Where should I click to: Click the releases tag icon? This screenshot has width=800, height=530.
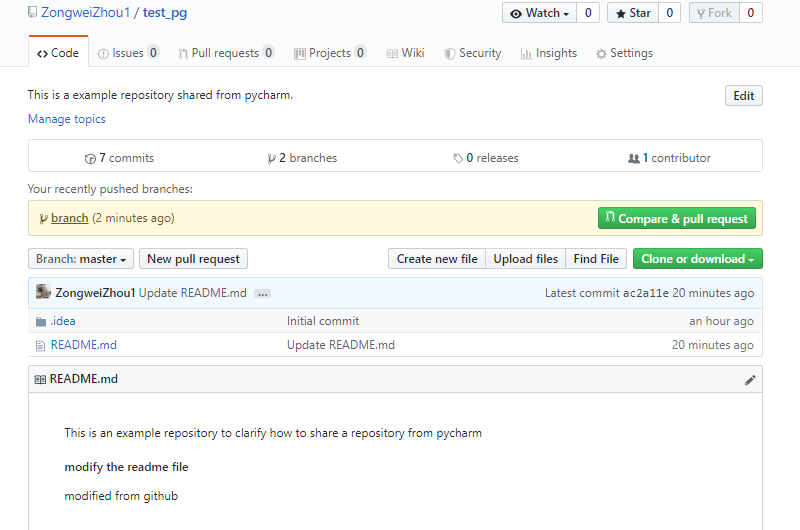click(458, 159)
